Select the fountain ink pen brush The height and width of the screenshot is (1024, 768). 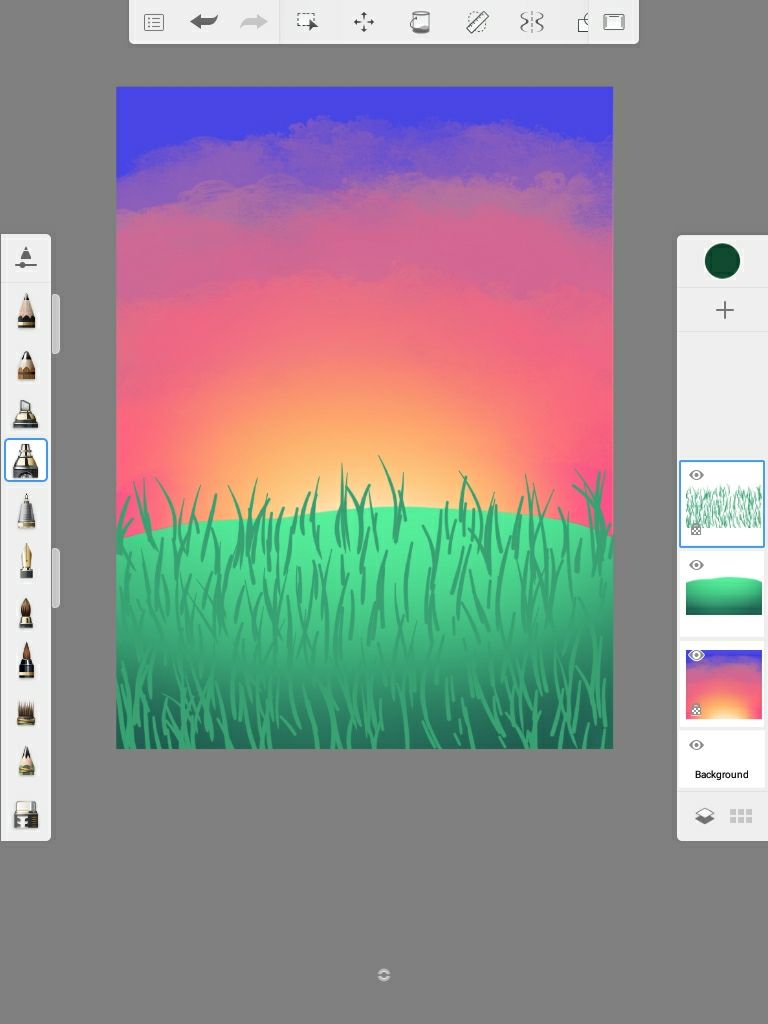coord(25,561)
